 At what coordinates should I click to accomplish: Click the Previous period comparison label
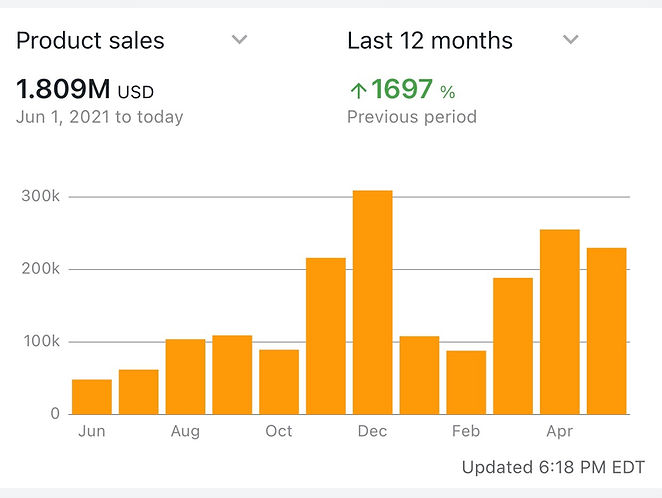pos(411,117)
